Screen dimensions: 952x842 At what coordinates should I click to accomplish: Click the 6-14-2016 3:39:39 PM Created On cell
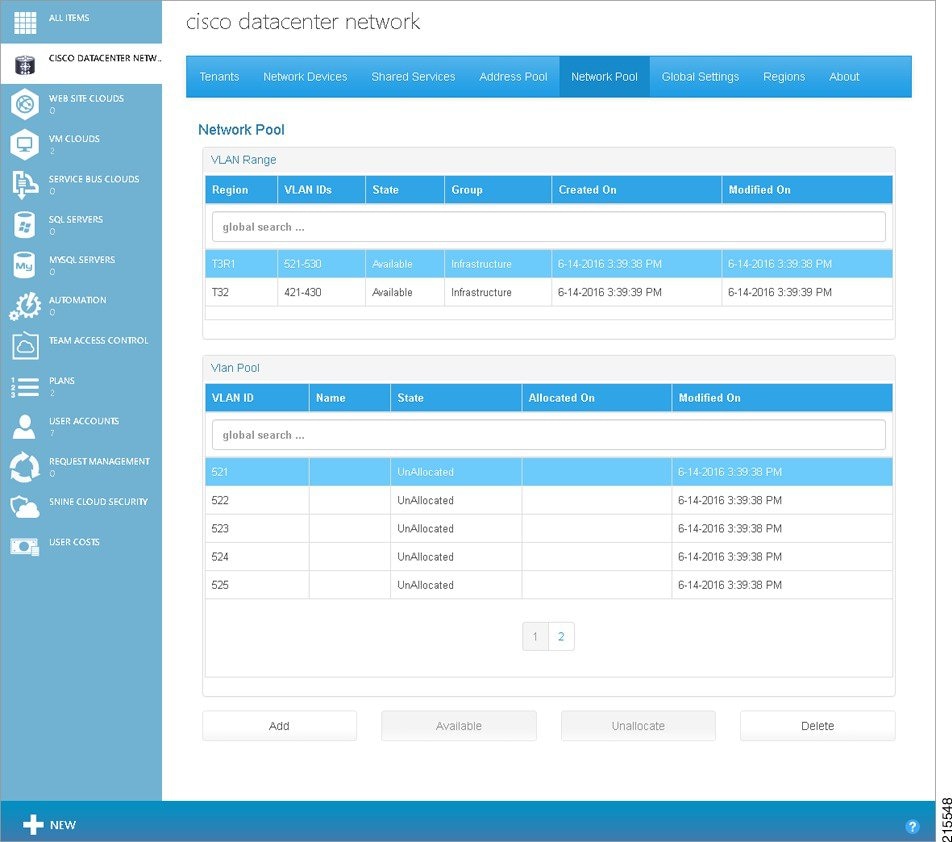coord(637,292)
